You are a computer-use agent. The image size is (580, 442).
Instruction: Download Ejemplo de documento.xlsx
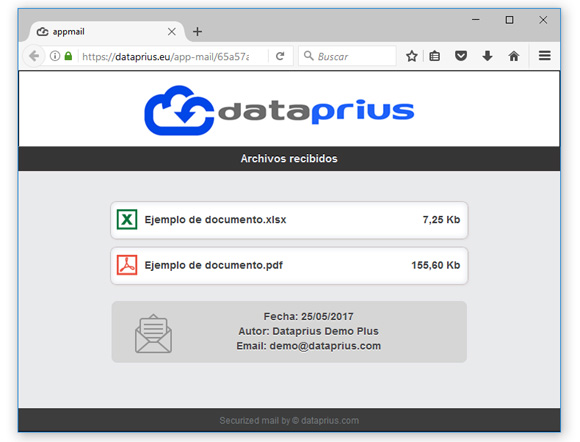point(289,220)
